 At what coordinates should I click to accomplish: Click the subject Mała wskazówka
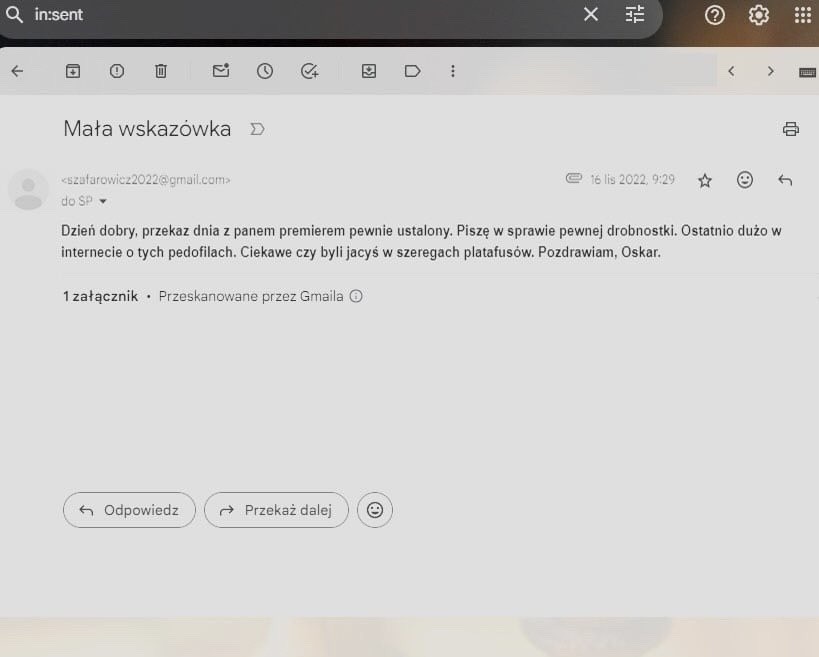[x=147, y=128]
